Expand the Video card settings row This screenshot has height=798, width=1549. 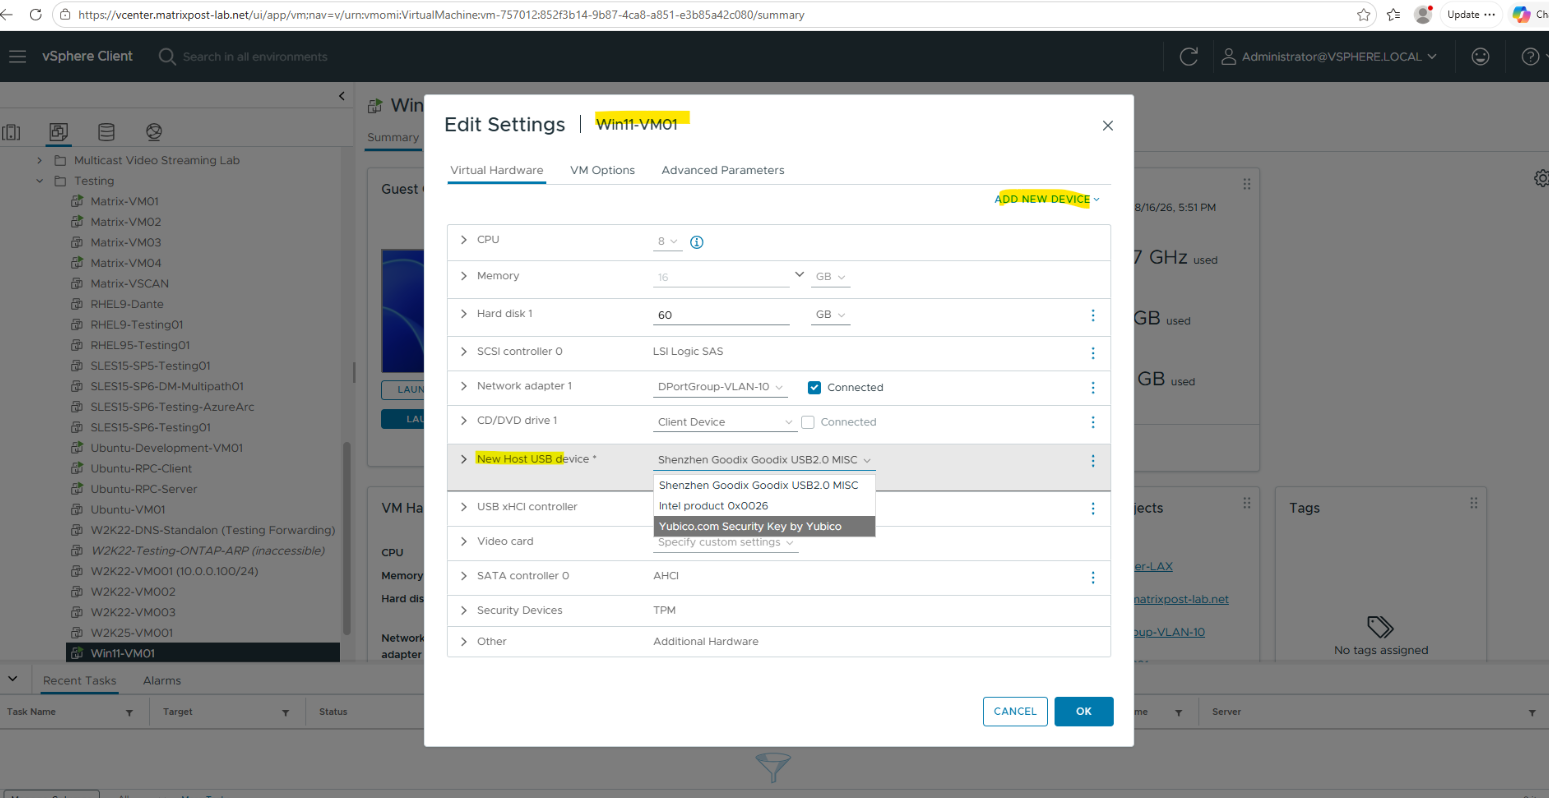tap(464, 541)
